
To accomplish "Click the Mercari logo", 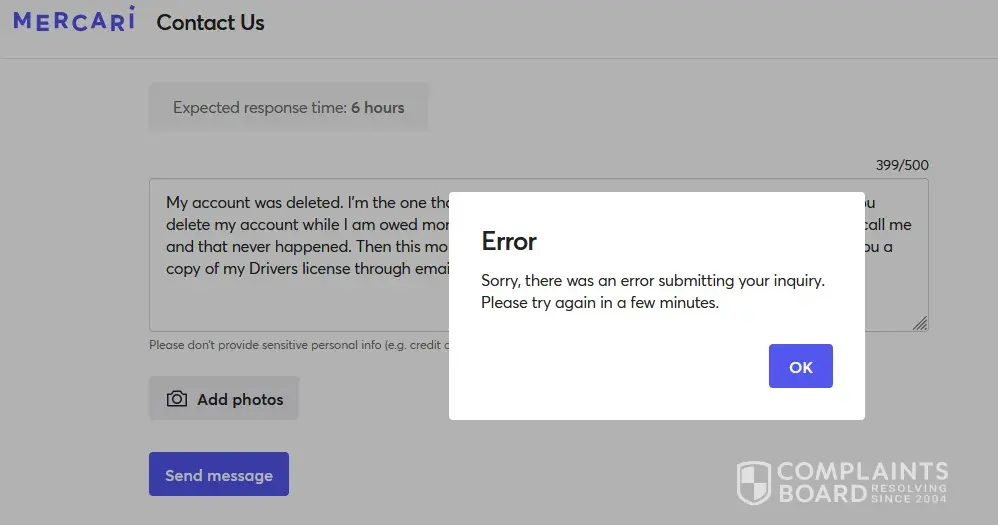I will [x=73, y=21].
